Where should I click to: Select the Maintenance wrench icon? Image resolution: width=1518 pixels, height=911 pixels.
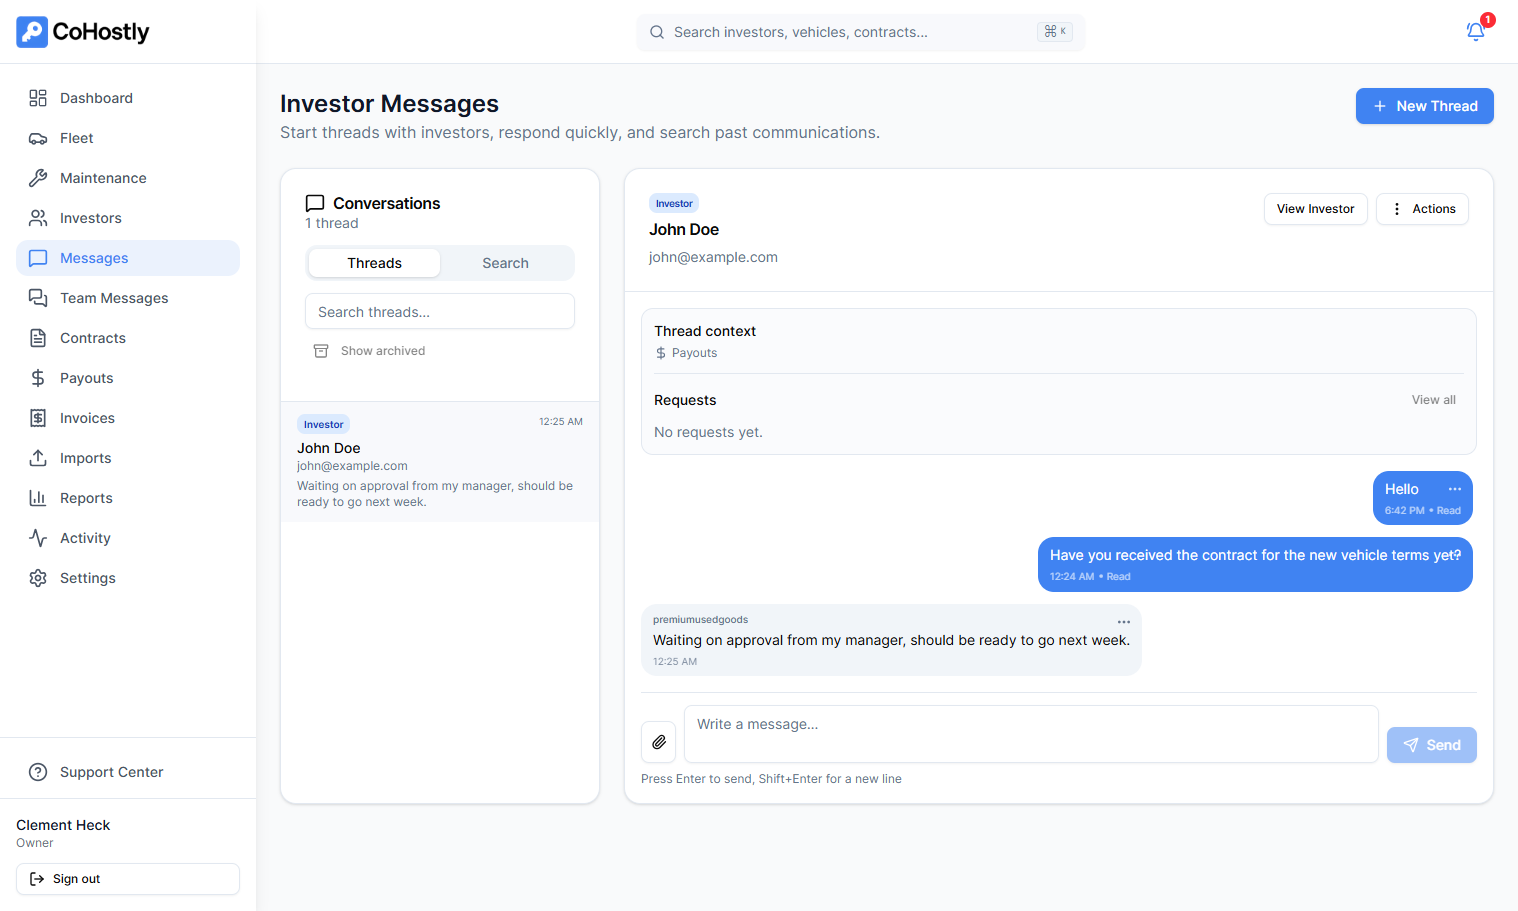(38, 178)
